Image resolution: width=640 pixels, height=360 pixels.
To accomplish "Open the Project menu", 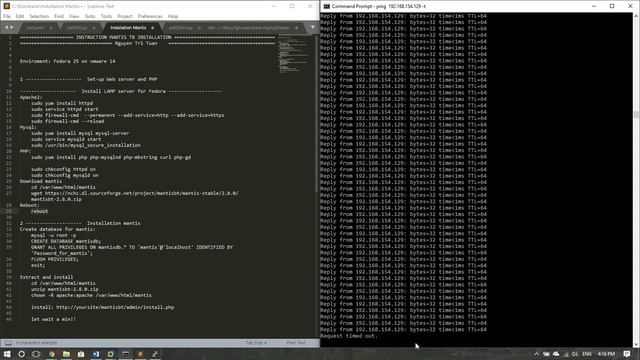I will pos(125,16).
